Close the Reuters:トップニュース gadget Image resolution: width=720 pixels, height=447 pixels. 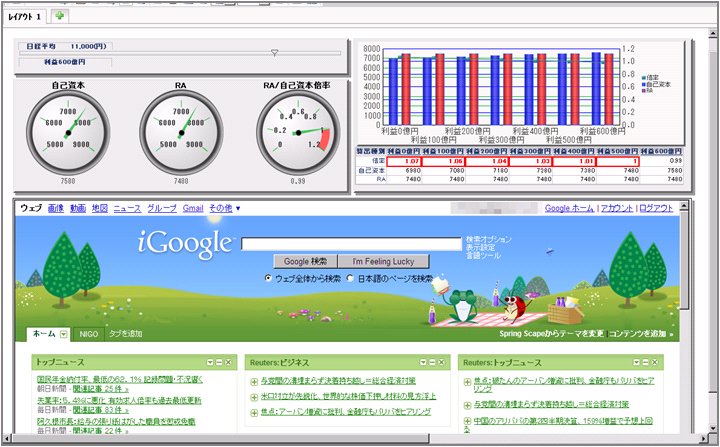tap(655, 362)
